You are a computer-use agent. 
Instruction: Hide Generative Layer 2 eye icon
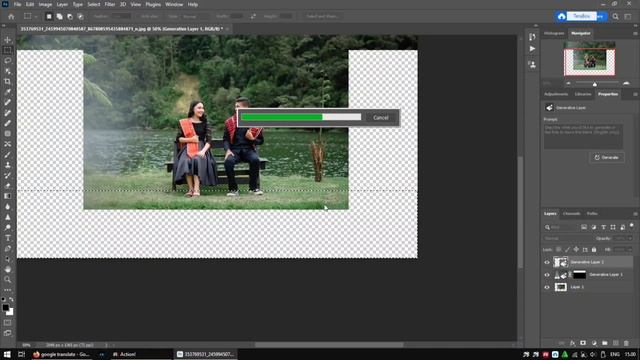547,262
